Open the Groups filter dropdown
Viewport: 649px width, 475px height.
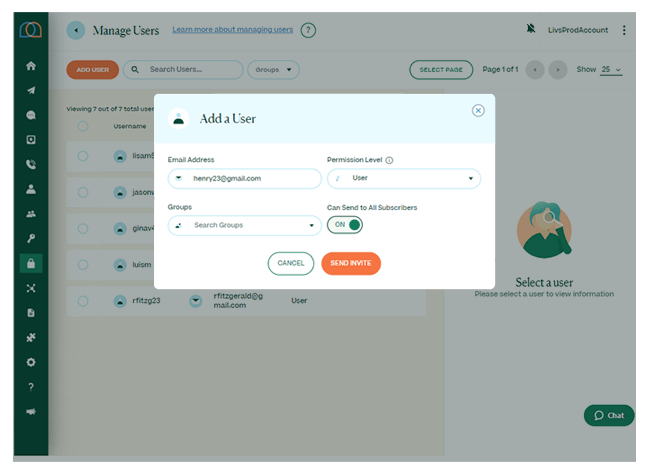pyautogui.click(x=273, y=70)
